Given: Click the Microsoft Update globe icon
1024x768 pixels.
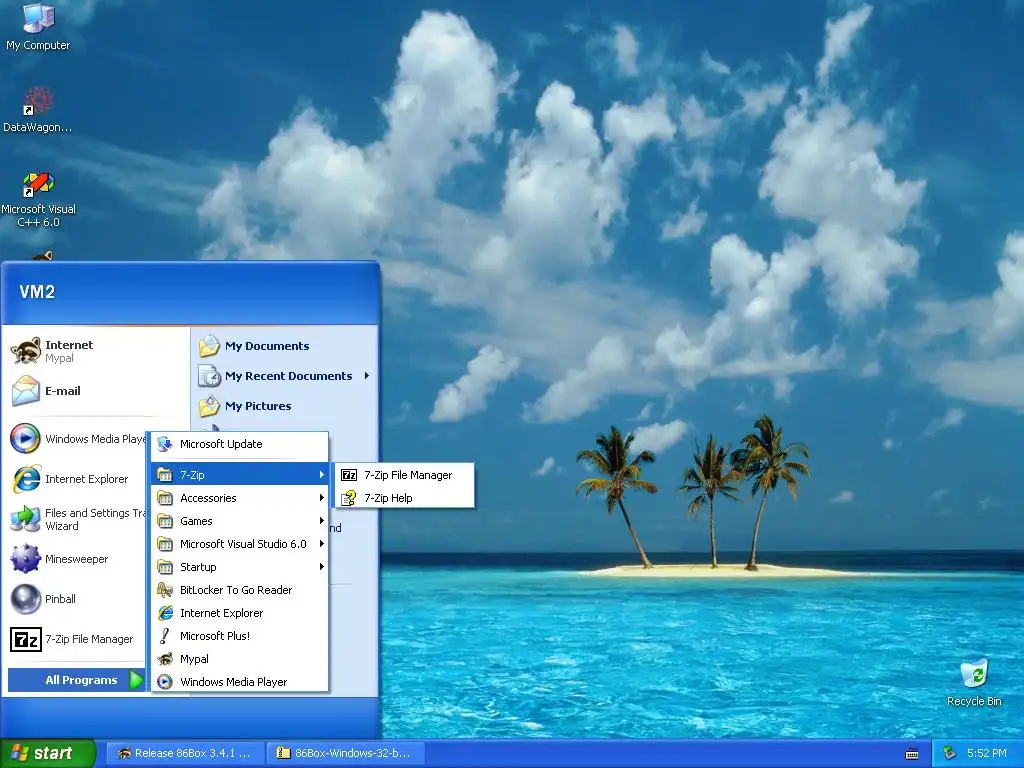Looking at the screenshot, I should [165, 444].
